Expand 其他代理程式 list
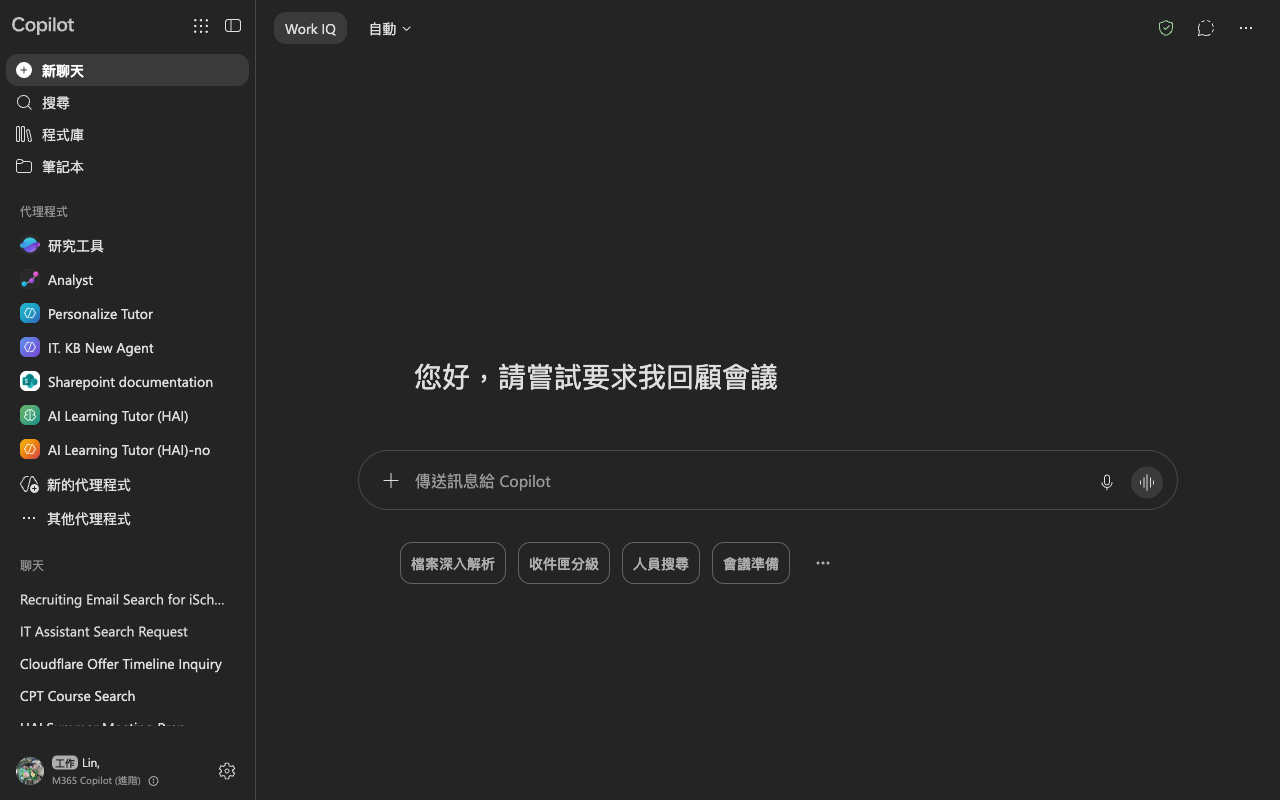The image size is (1280, 800). pos(127,519)
